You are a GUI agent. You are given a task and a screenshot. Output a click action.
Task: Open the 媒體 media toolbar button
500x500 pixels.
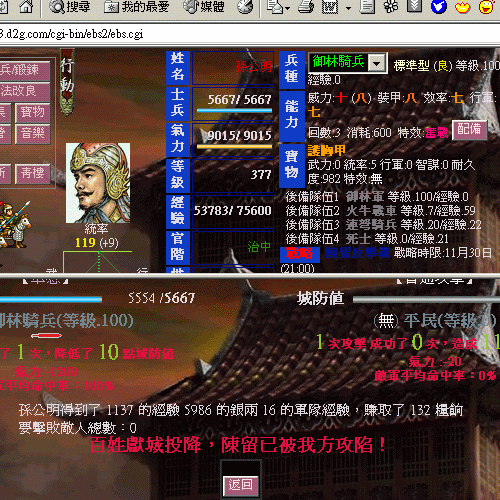[203, 7]
